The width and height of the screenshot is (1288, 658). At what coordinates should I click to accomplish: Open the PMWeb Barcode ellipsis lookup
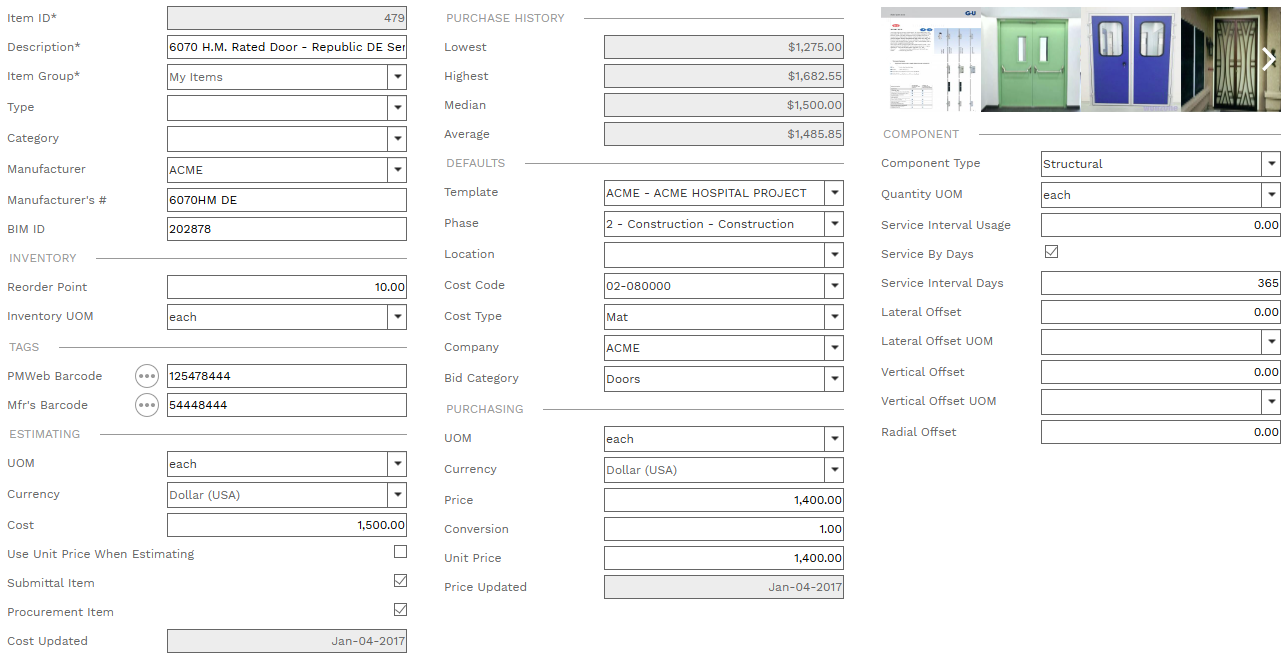coord(146,376)
